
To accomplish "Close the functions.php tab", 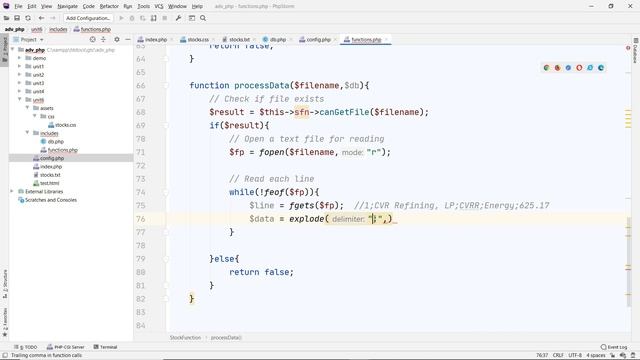I will click(x=386, y=40).
